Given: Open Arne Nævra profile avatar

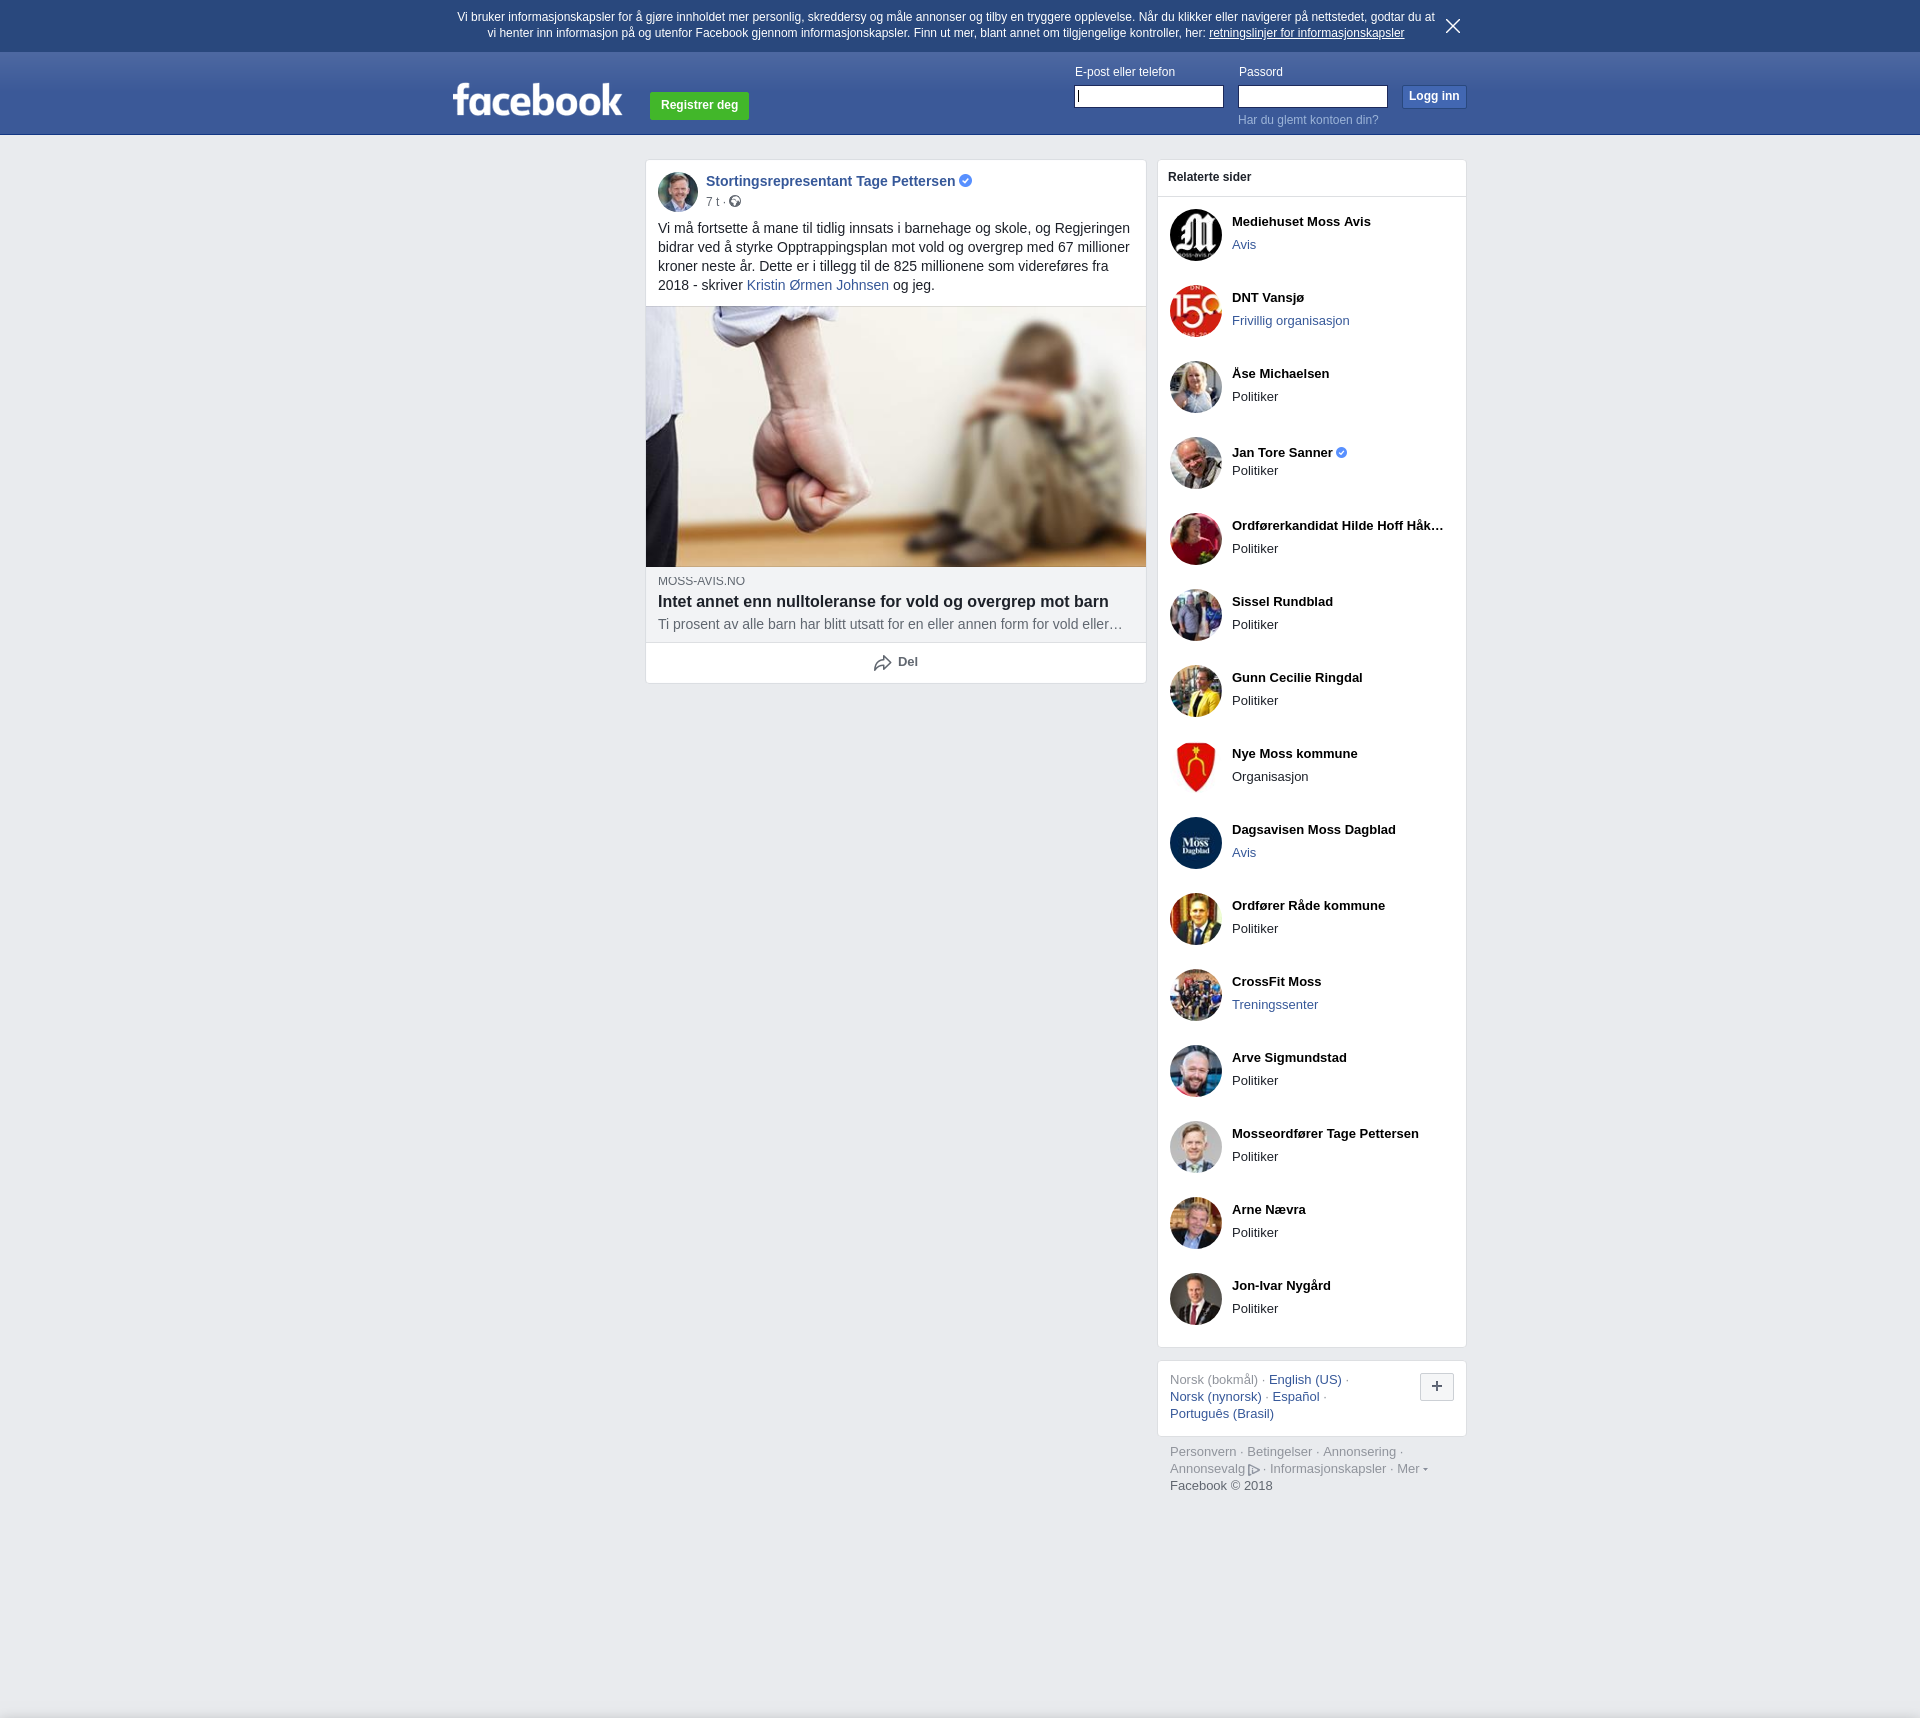Looking at the screenshot, I should click(x=1196, y=1223).
